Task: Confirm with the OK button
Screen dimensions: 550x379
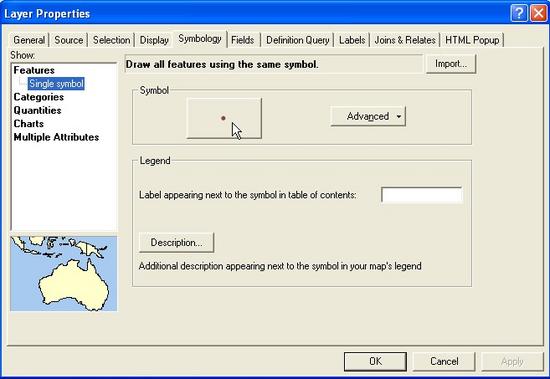Action: [375, 361]
